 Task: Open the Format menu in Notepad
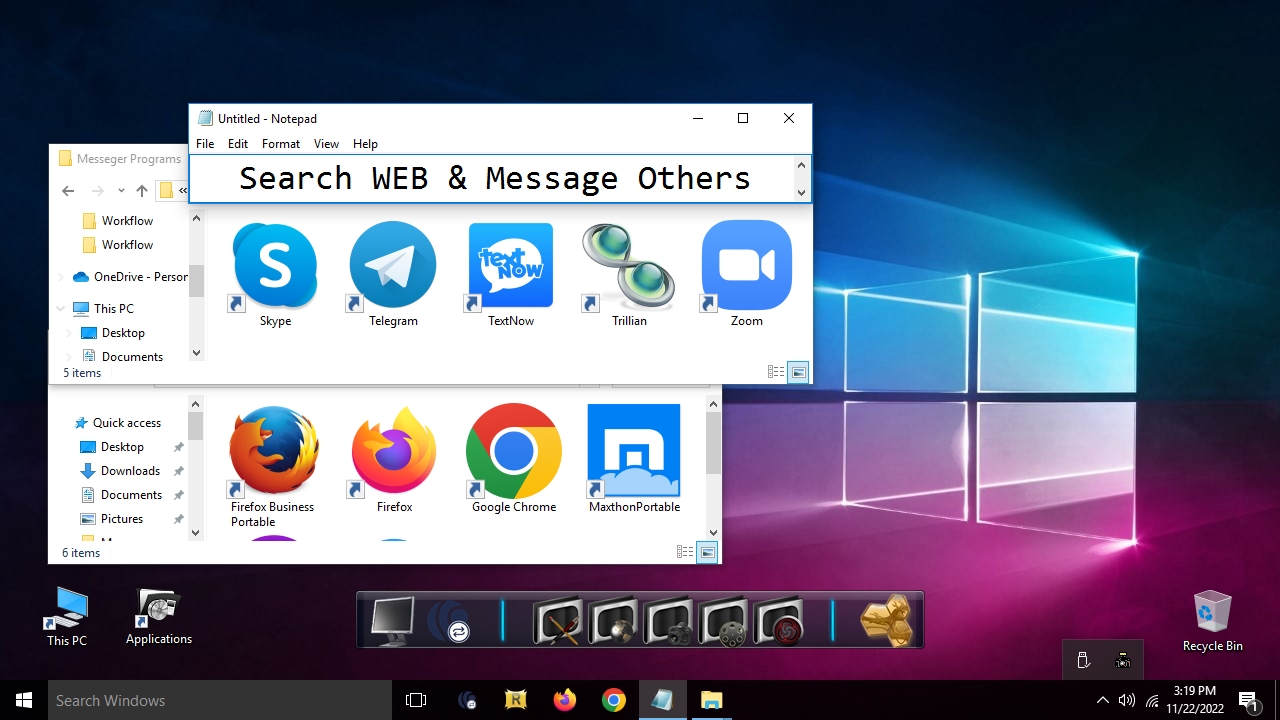click(x=281, y=144)
